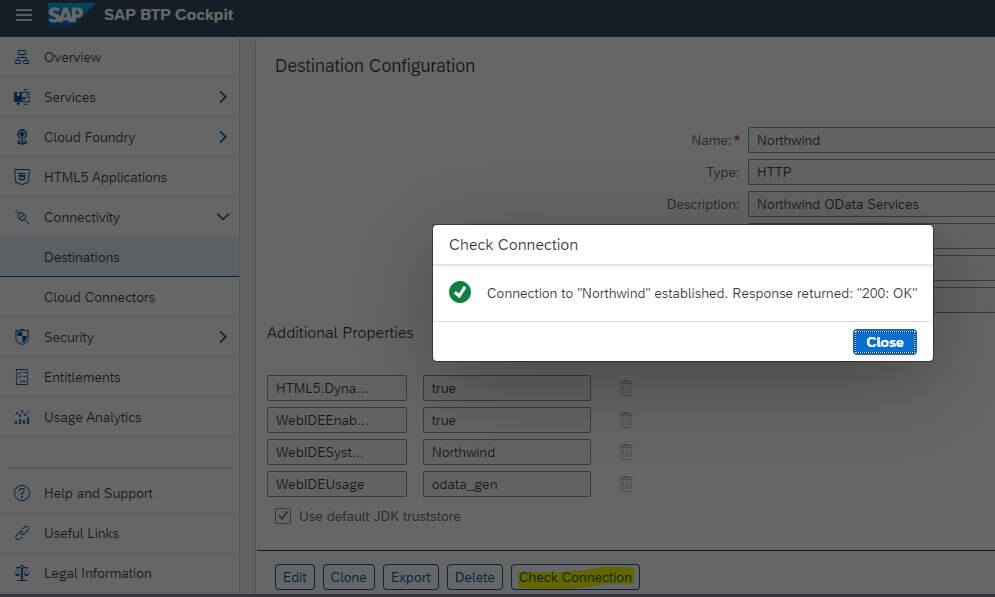This screenshot has width=995, height=597.
Task: Collapse the Connectivity menu chevron
Action: click(223, 217)
